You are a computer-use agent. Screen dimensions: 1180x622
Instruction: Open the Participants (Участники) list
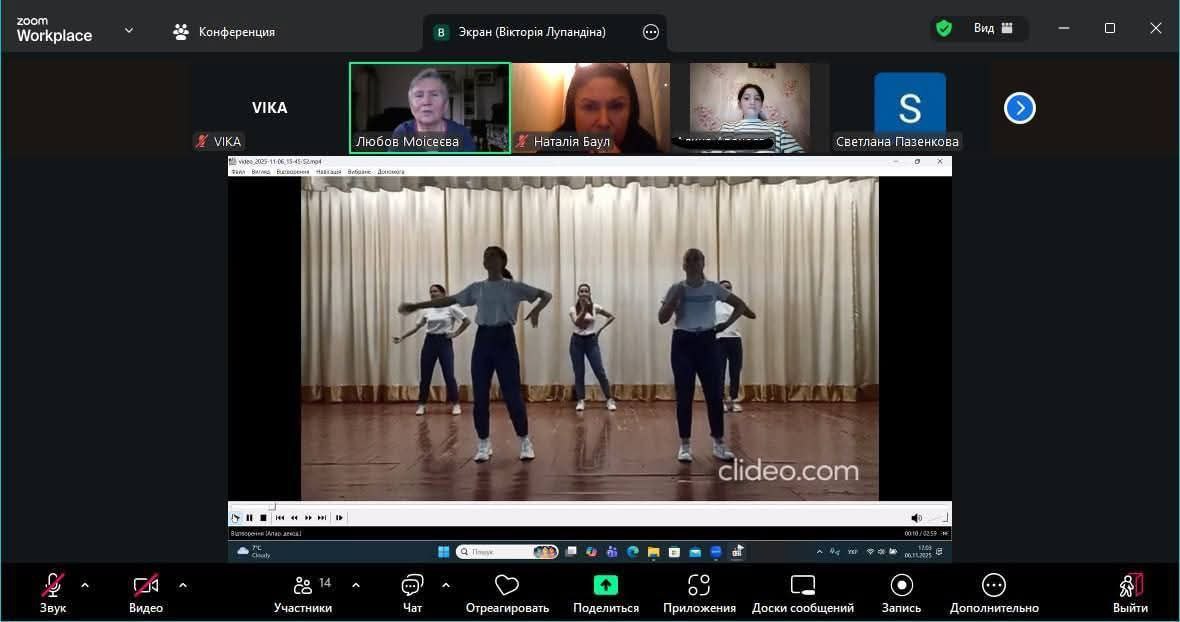pos(303,586)
